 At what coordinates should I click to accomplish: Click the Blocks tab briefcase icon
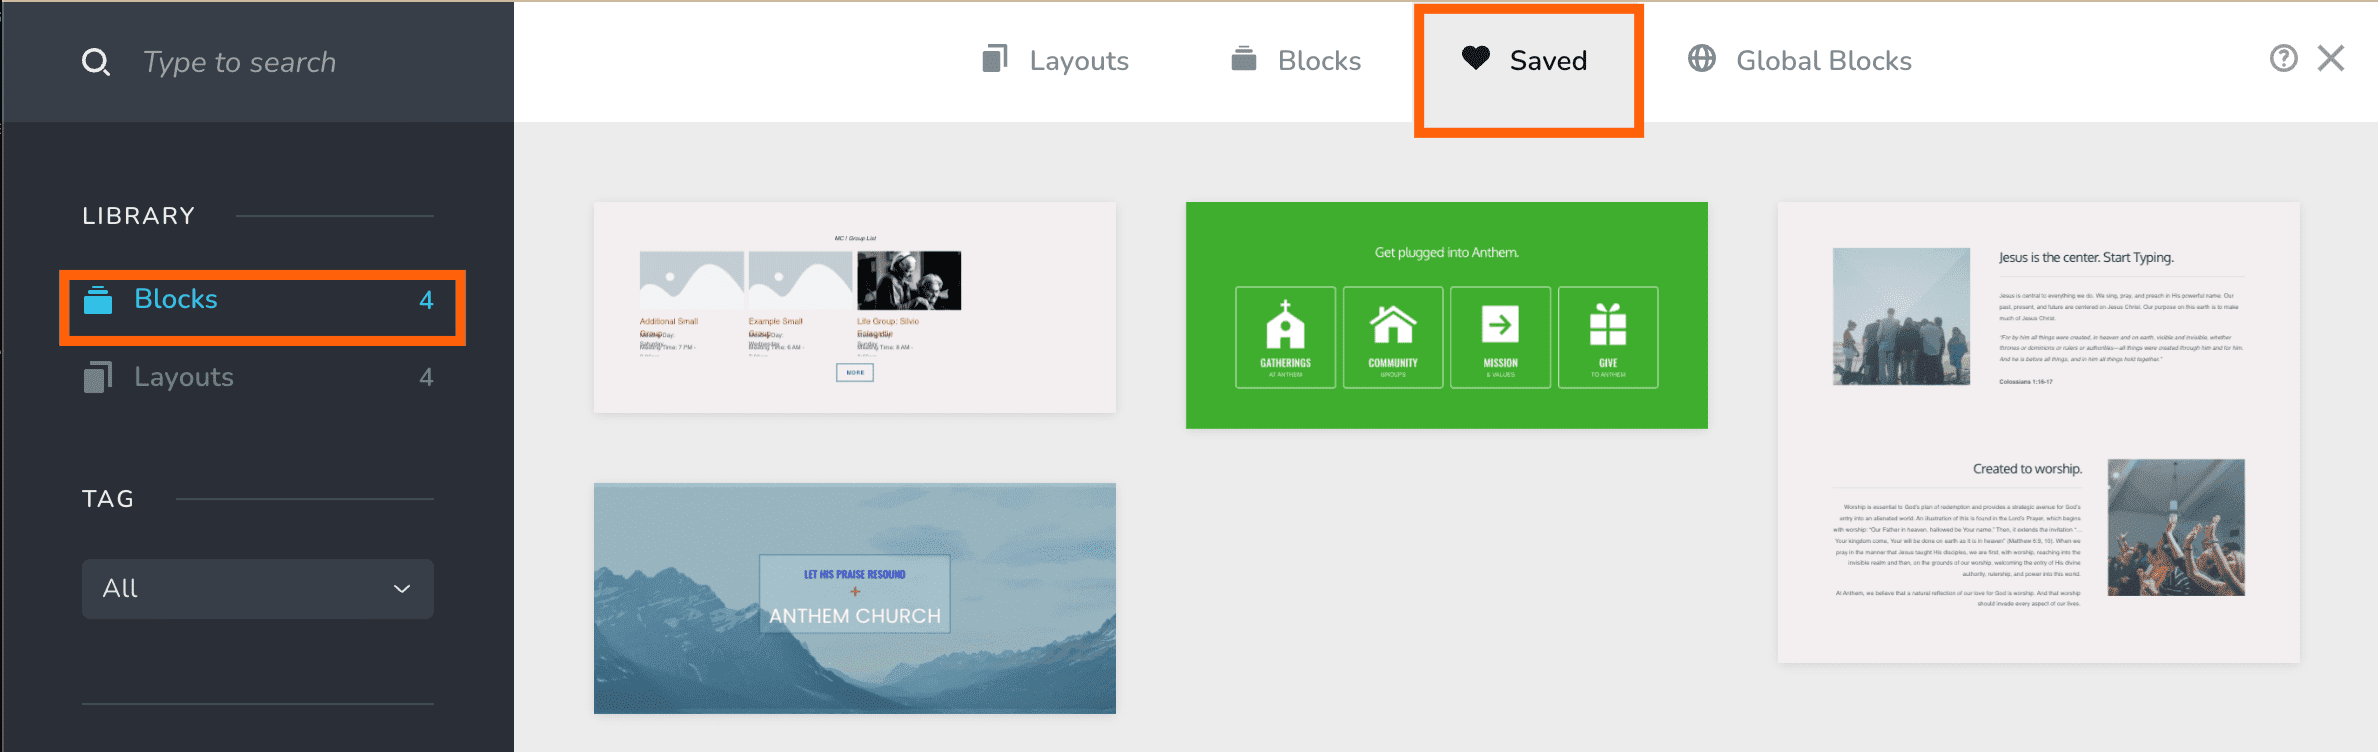pos(1243,59)
